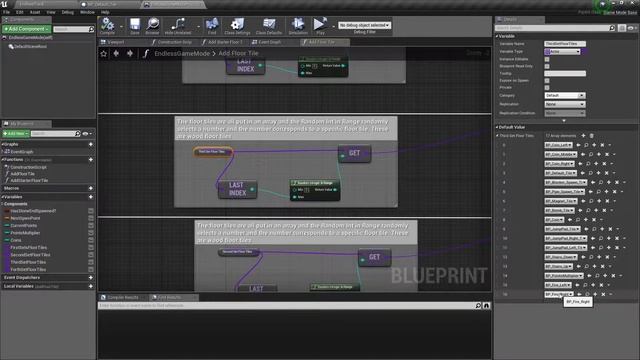Image resolution: width=640 pixels, height=360 pixels.
Task: Open the File menu
Action: 7,12
